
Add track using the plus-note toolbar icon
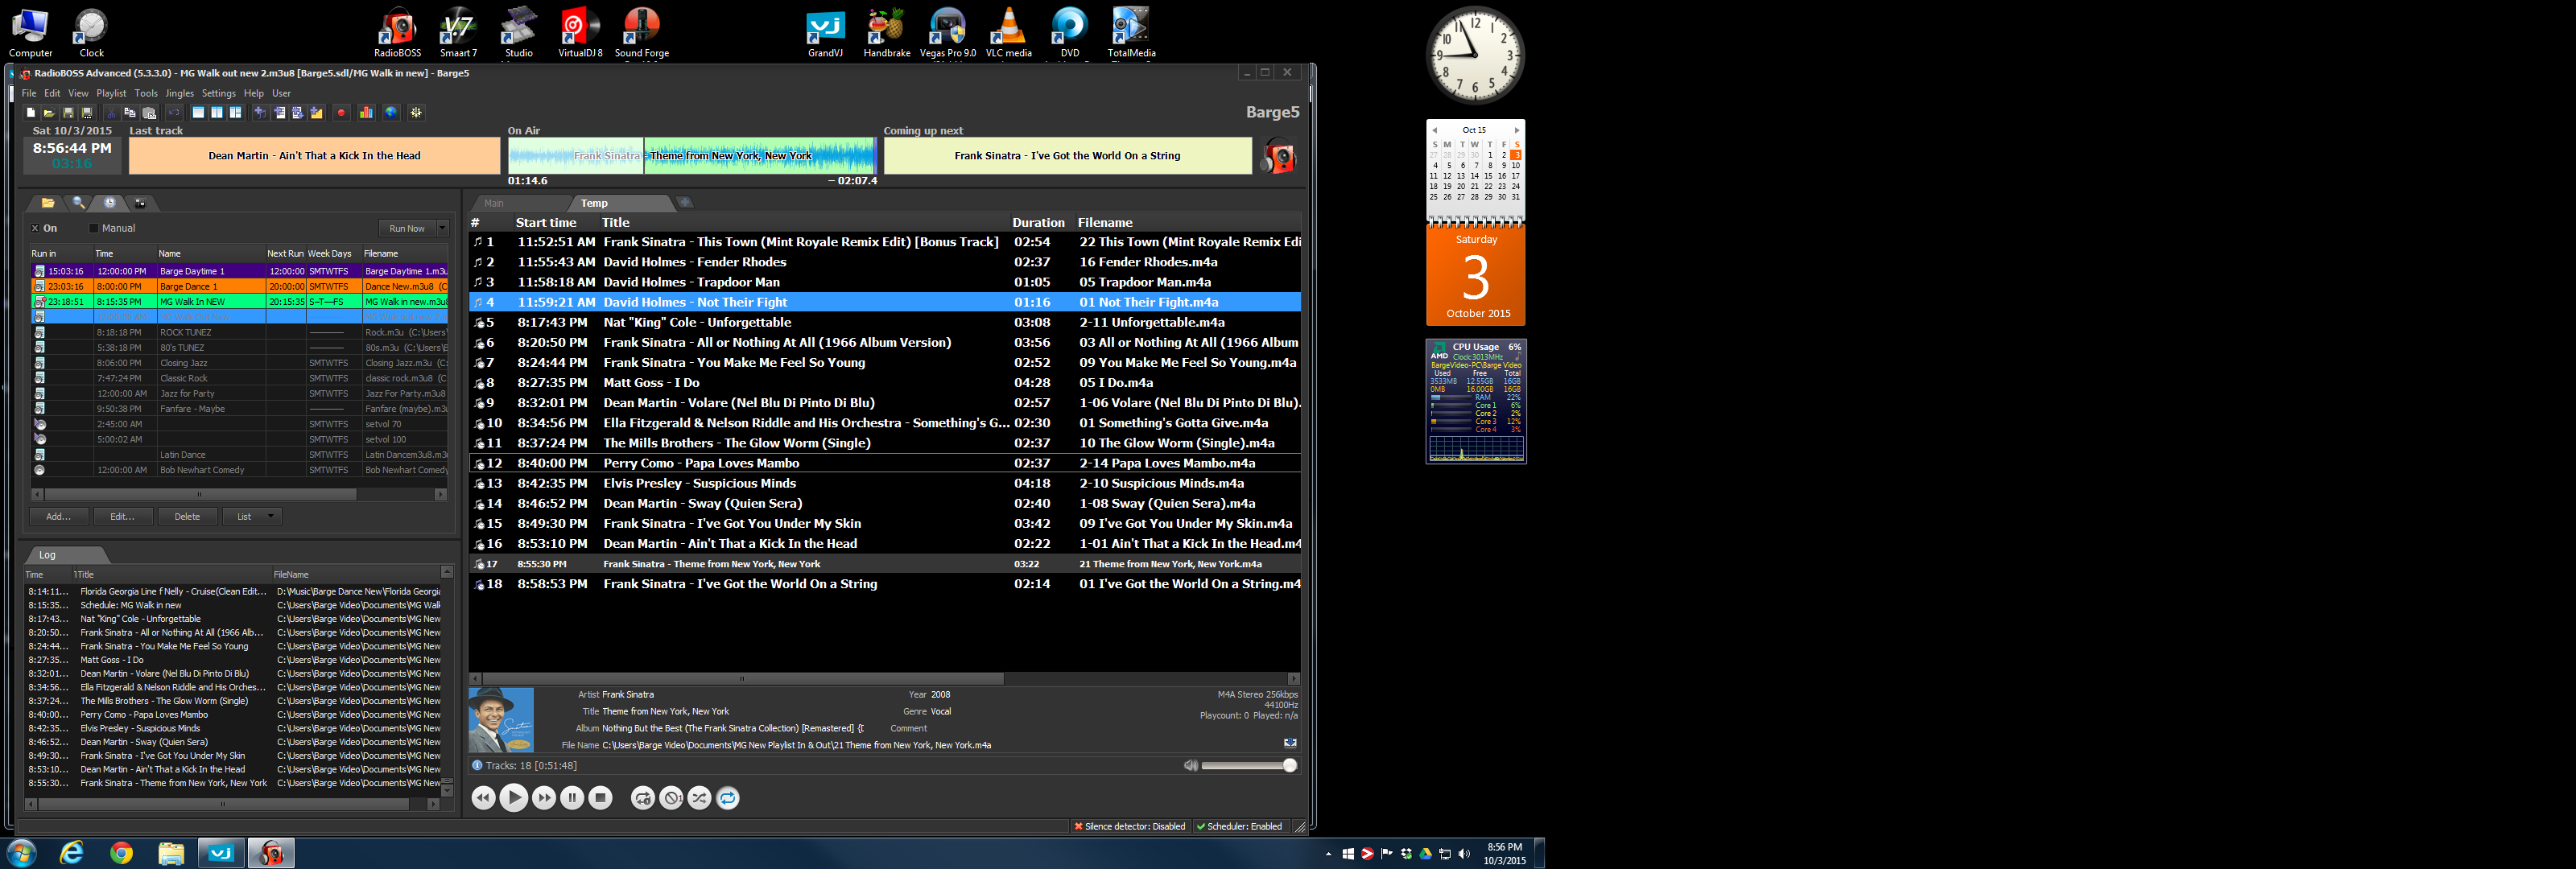click(260, 113)
